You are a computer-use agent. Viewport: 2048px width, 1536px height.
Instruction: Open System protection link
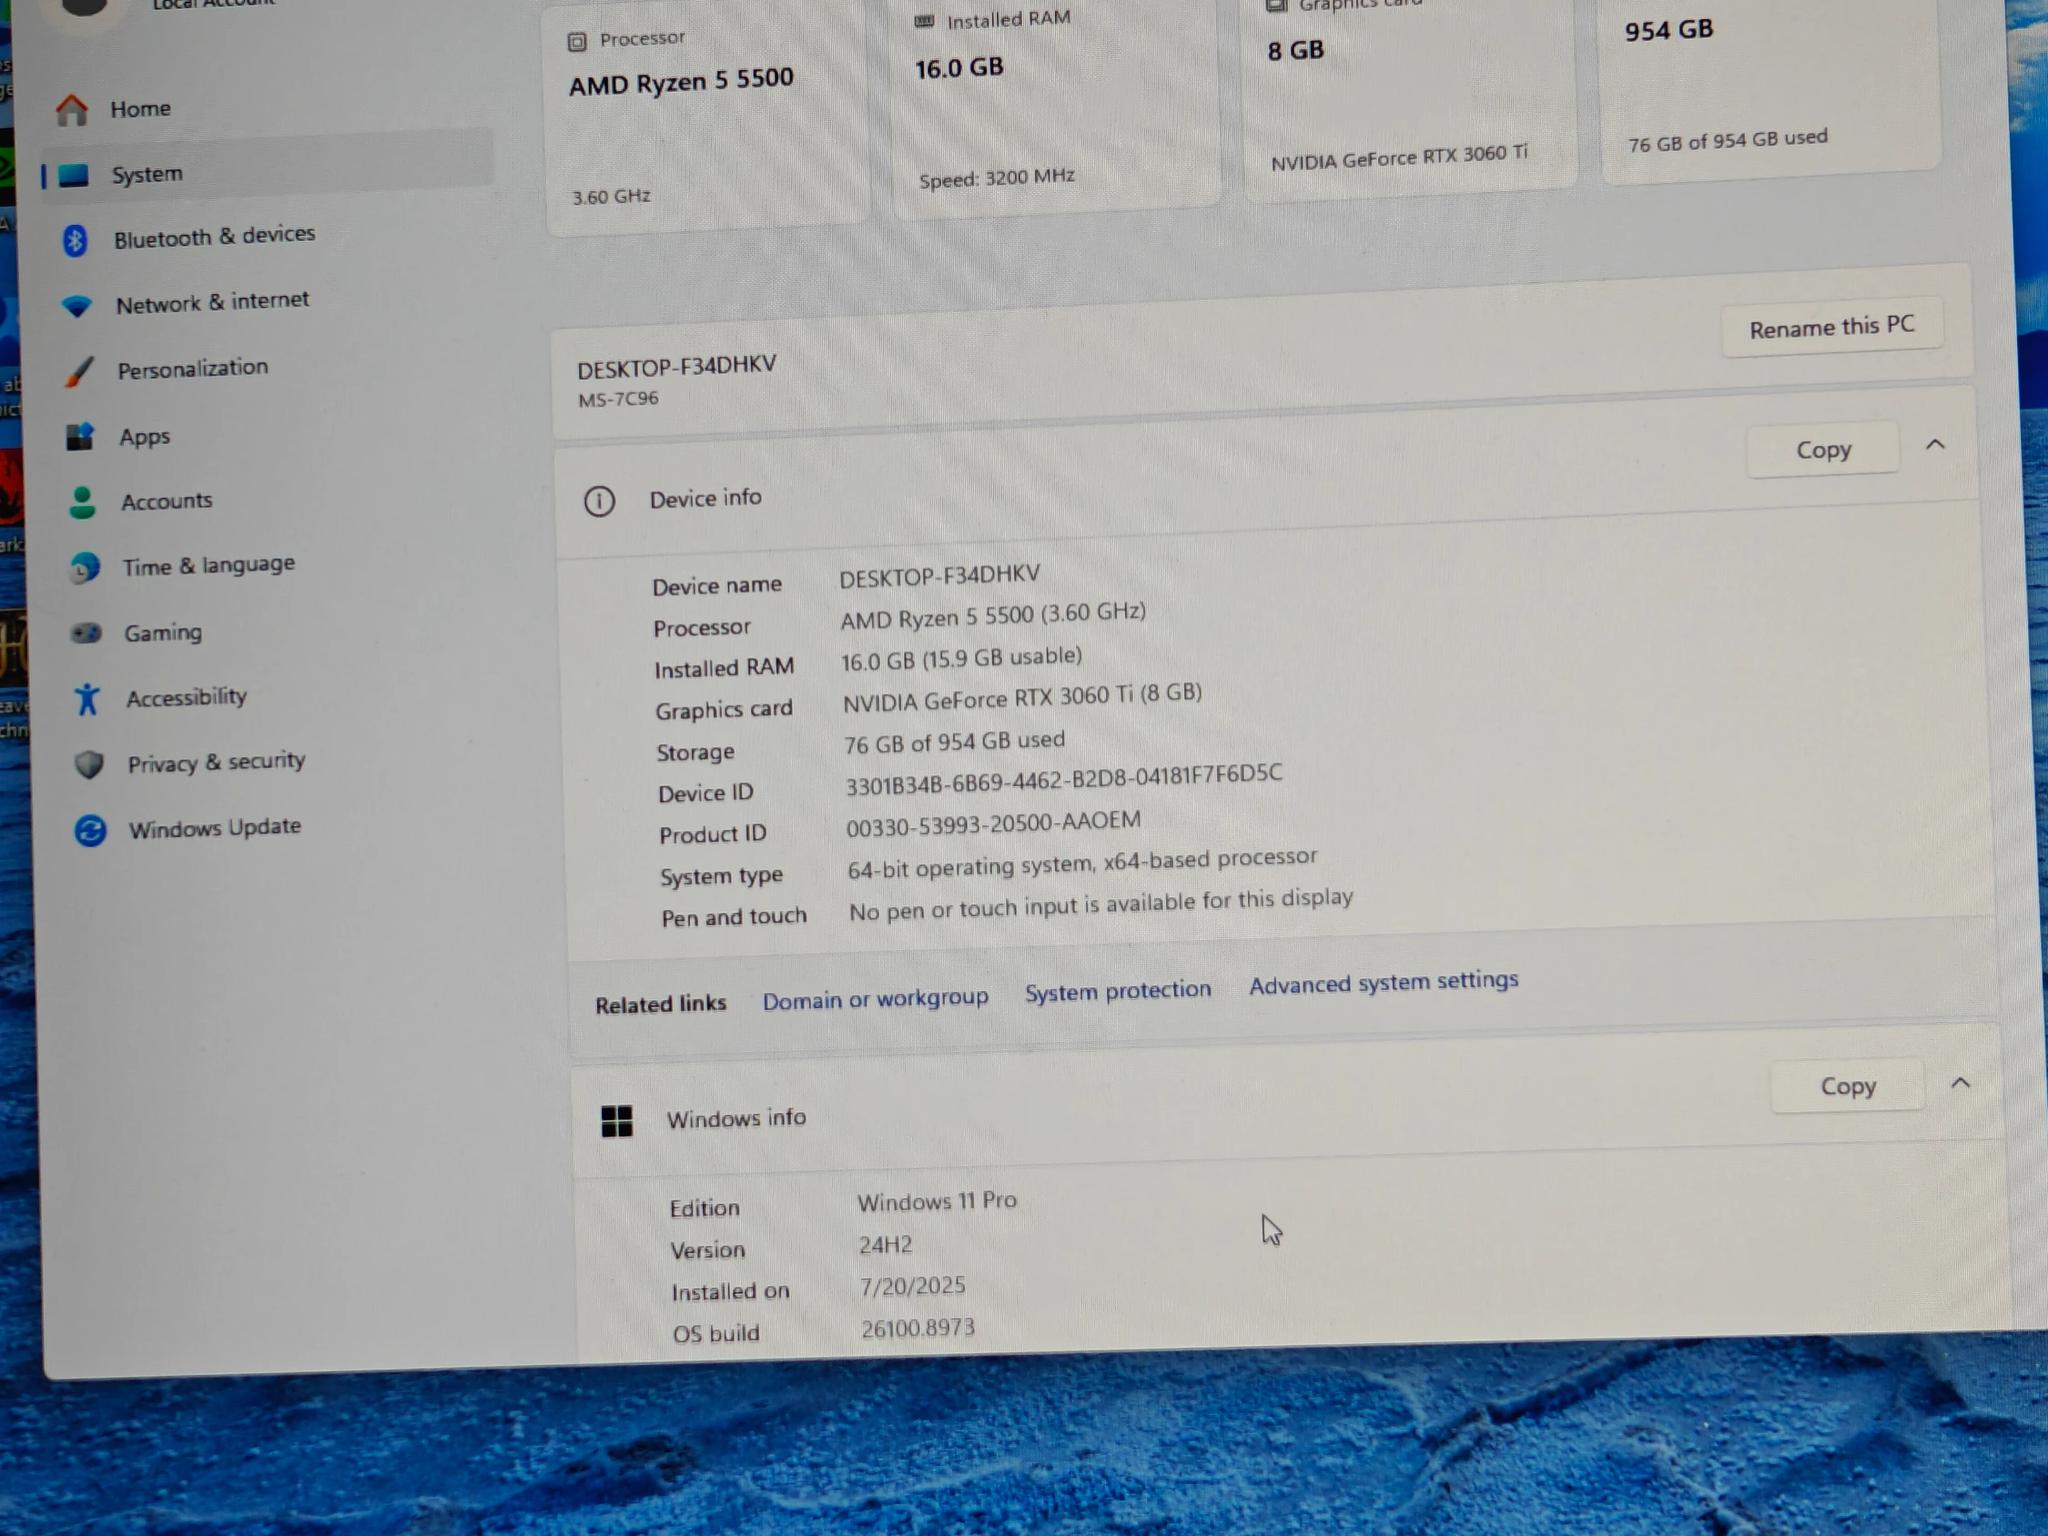[x=1117, y=991]
